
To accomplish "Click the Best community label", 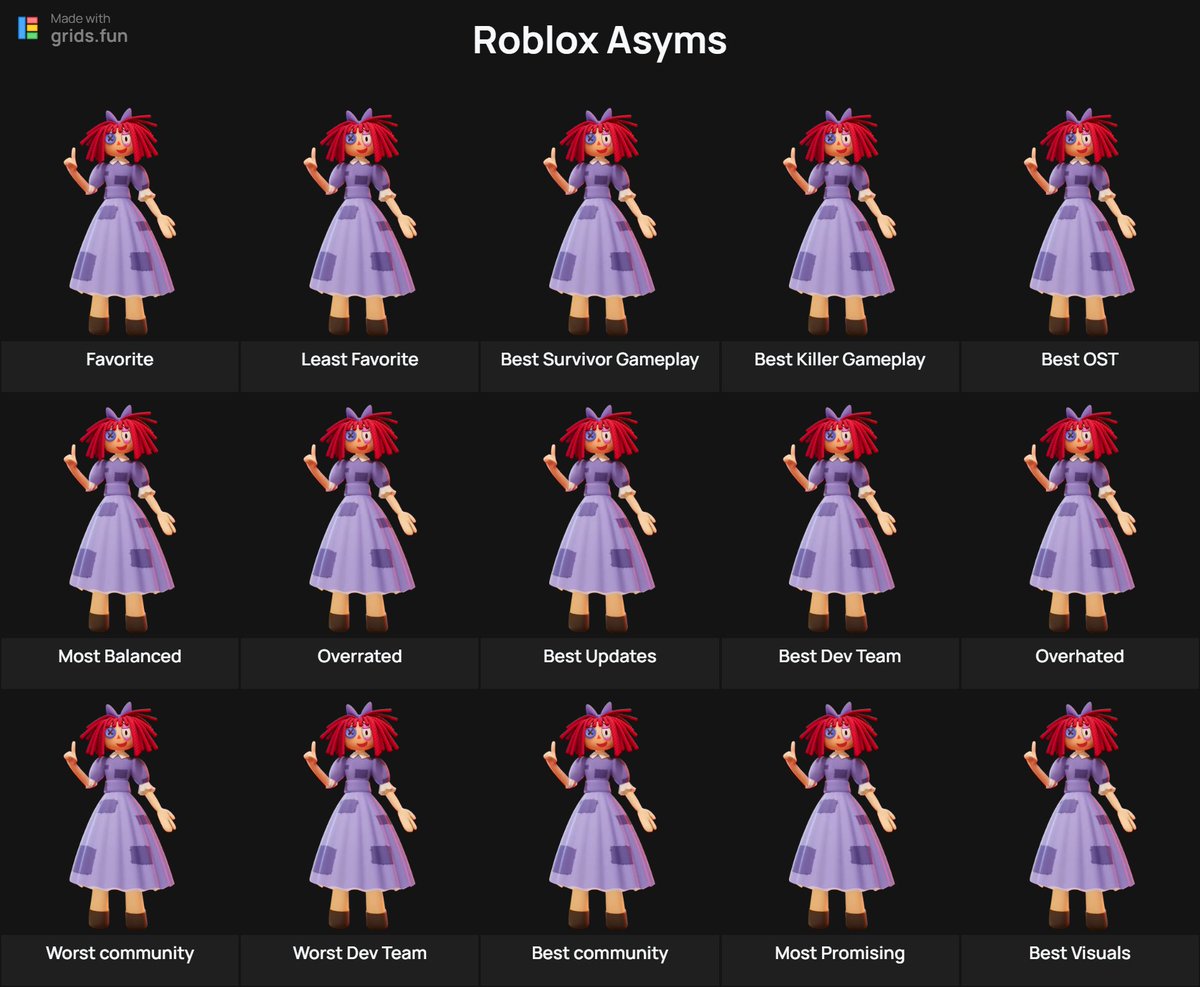I will coord(600,953).
